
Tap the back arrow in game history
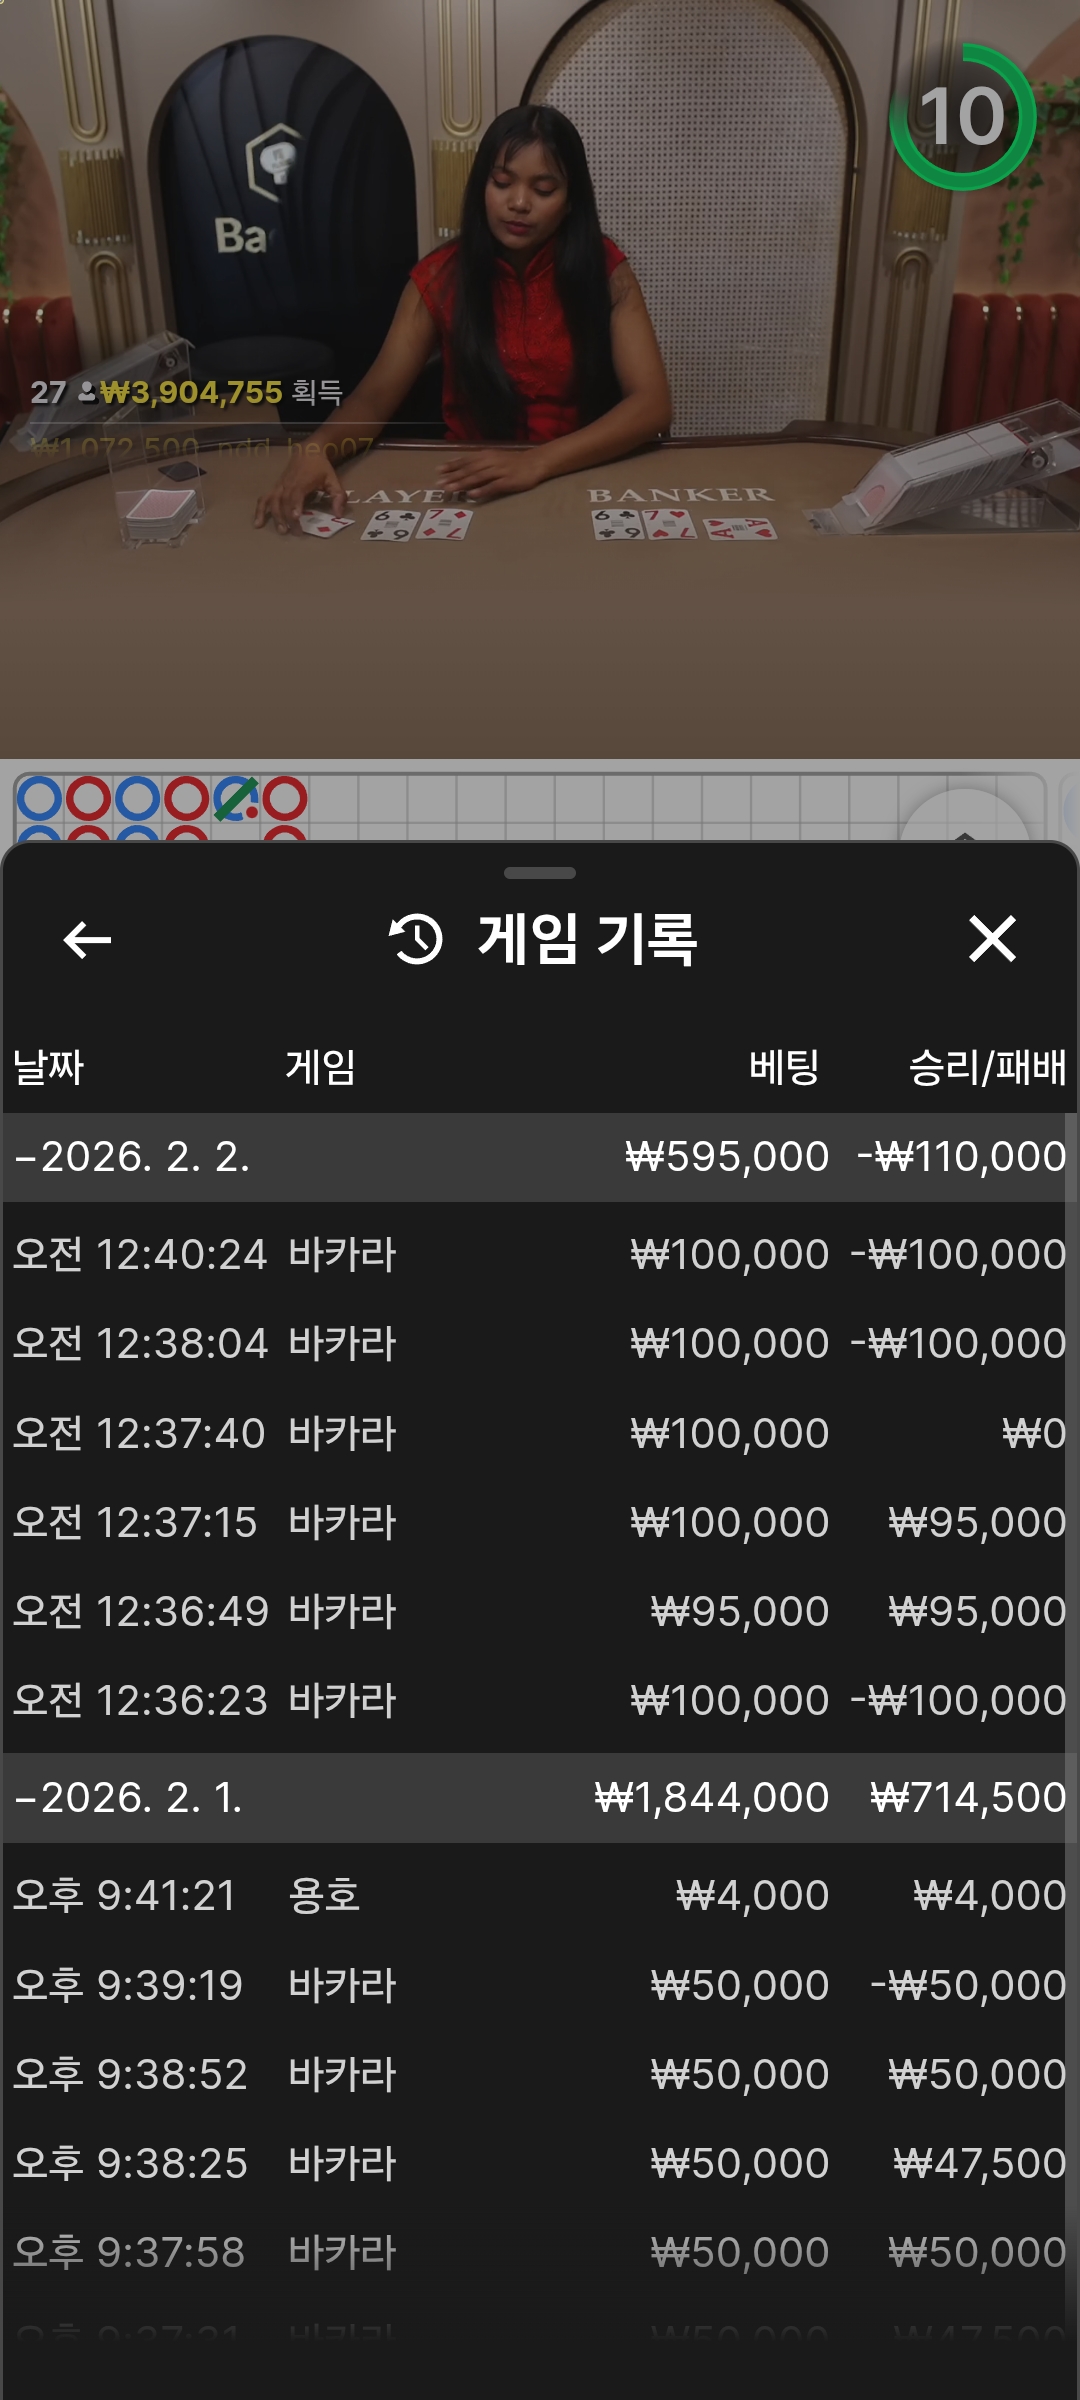(x=87, y=940)
